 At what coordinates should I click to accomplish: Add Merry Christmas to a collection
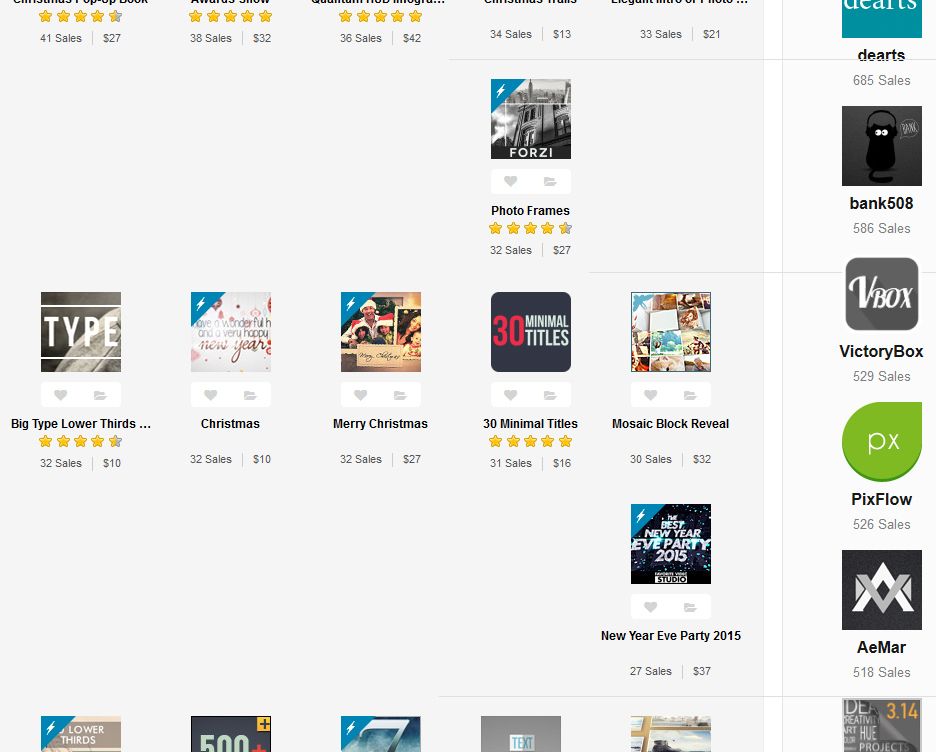(x=400, y=395)
